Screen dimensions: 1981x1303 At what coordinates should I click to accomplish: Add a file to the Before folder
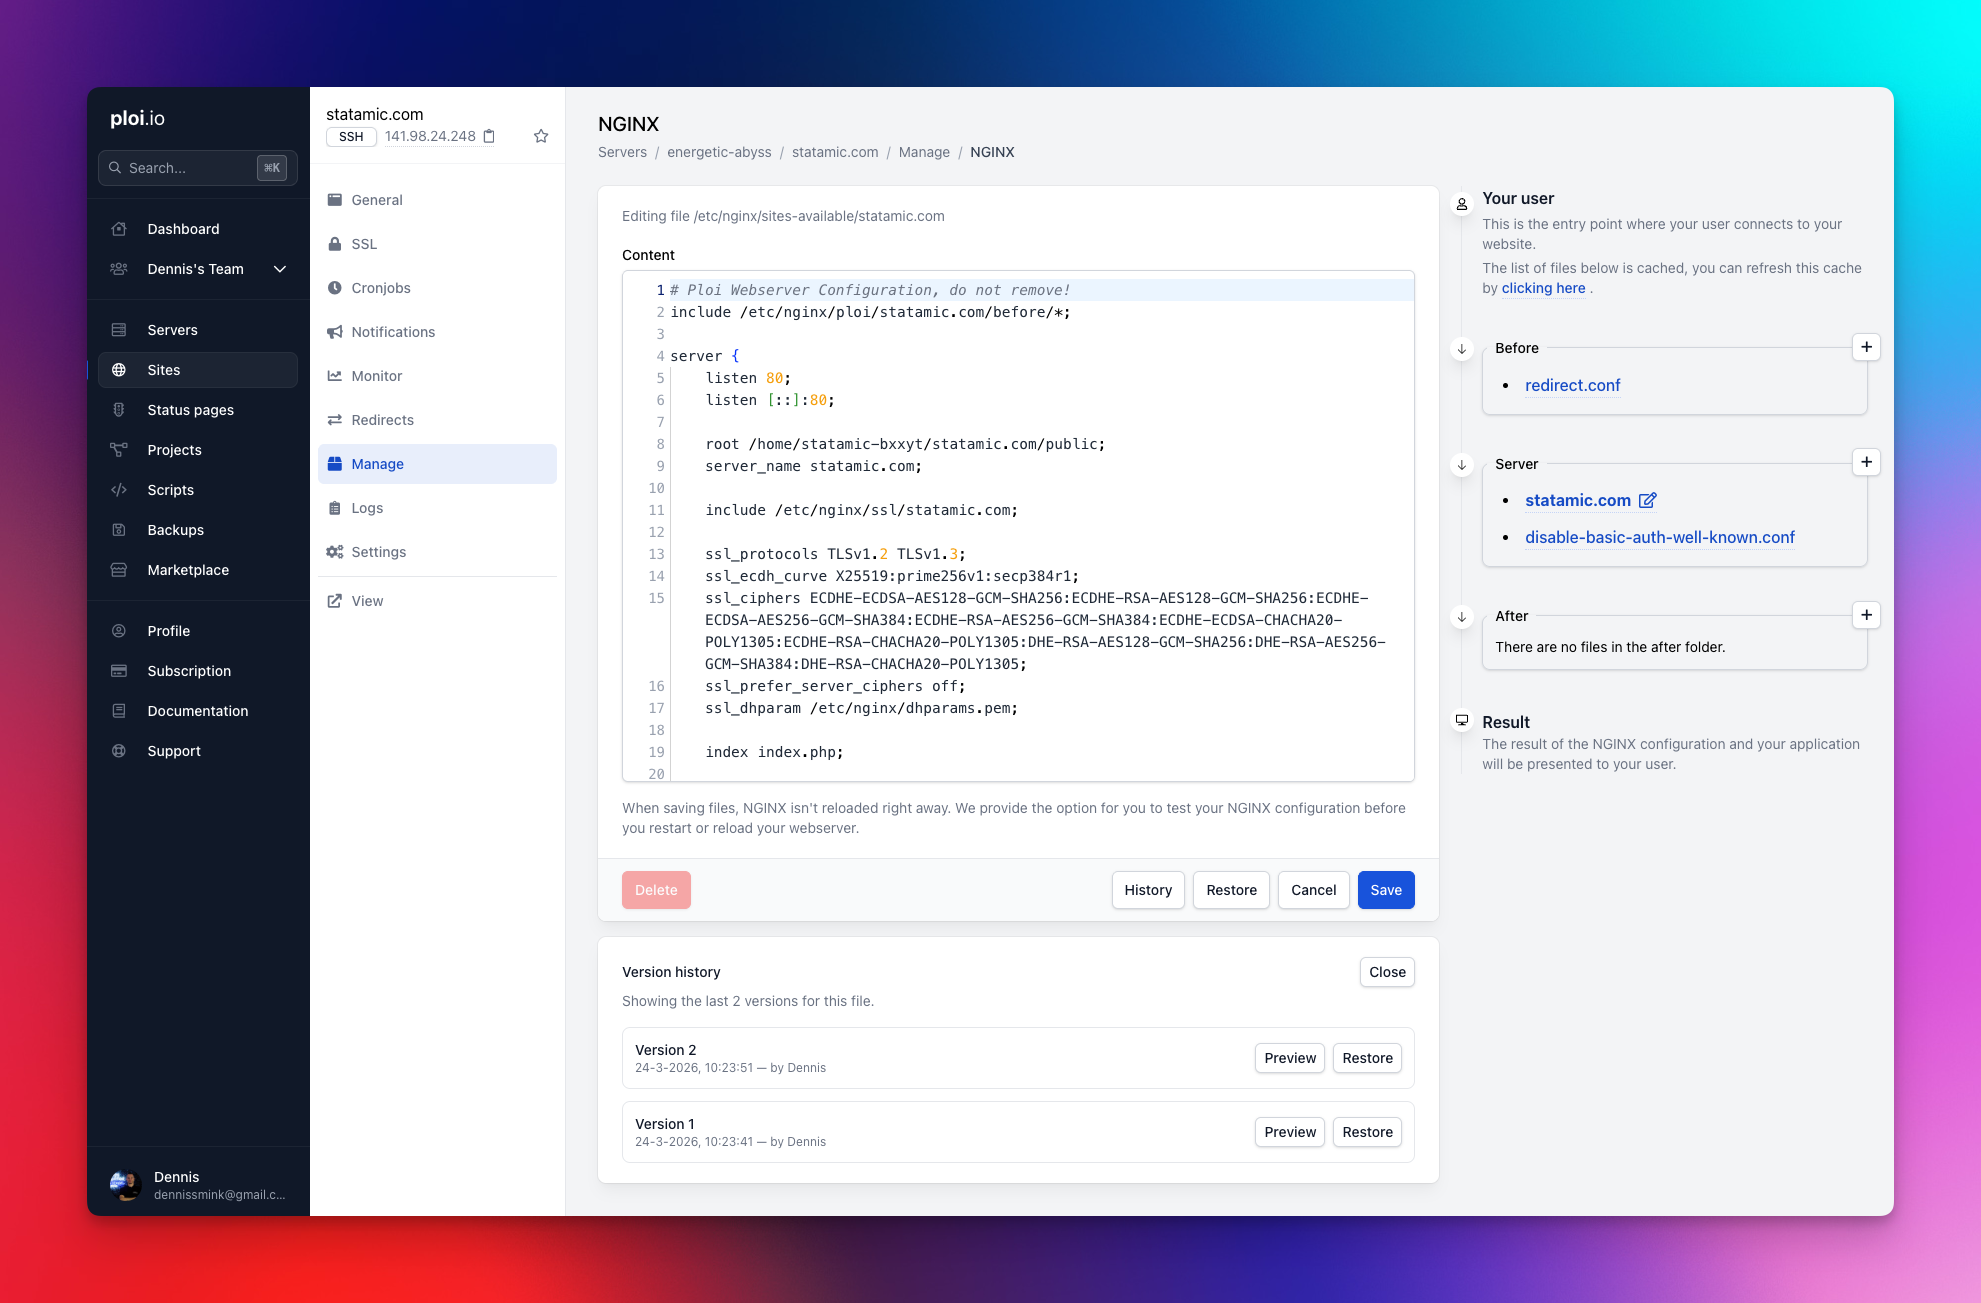pos(1866,347)
